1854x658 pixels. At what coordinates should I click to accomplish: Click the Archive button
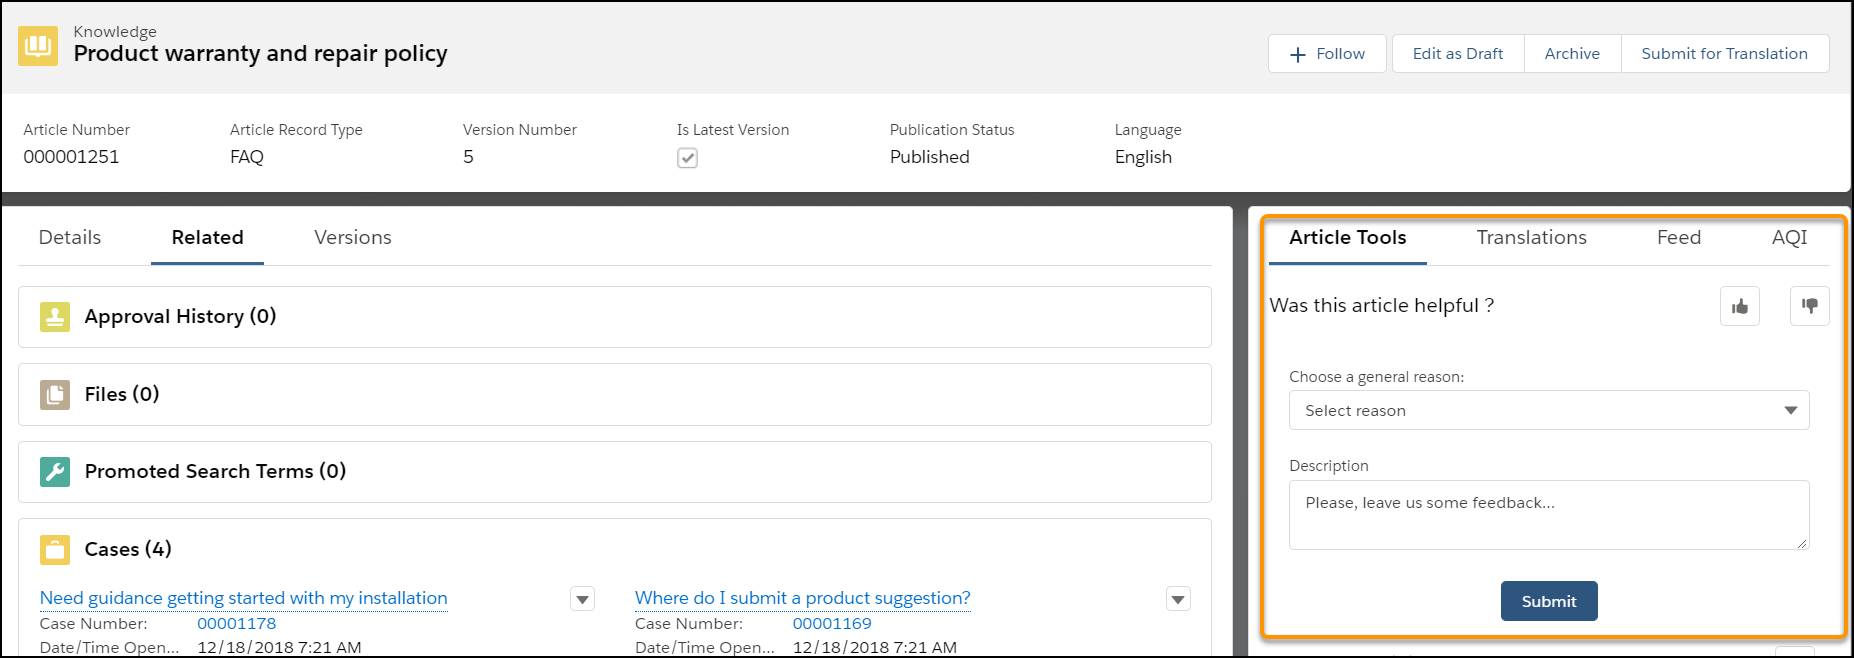pos(1572,54)
